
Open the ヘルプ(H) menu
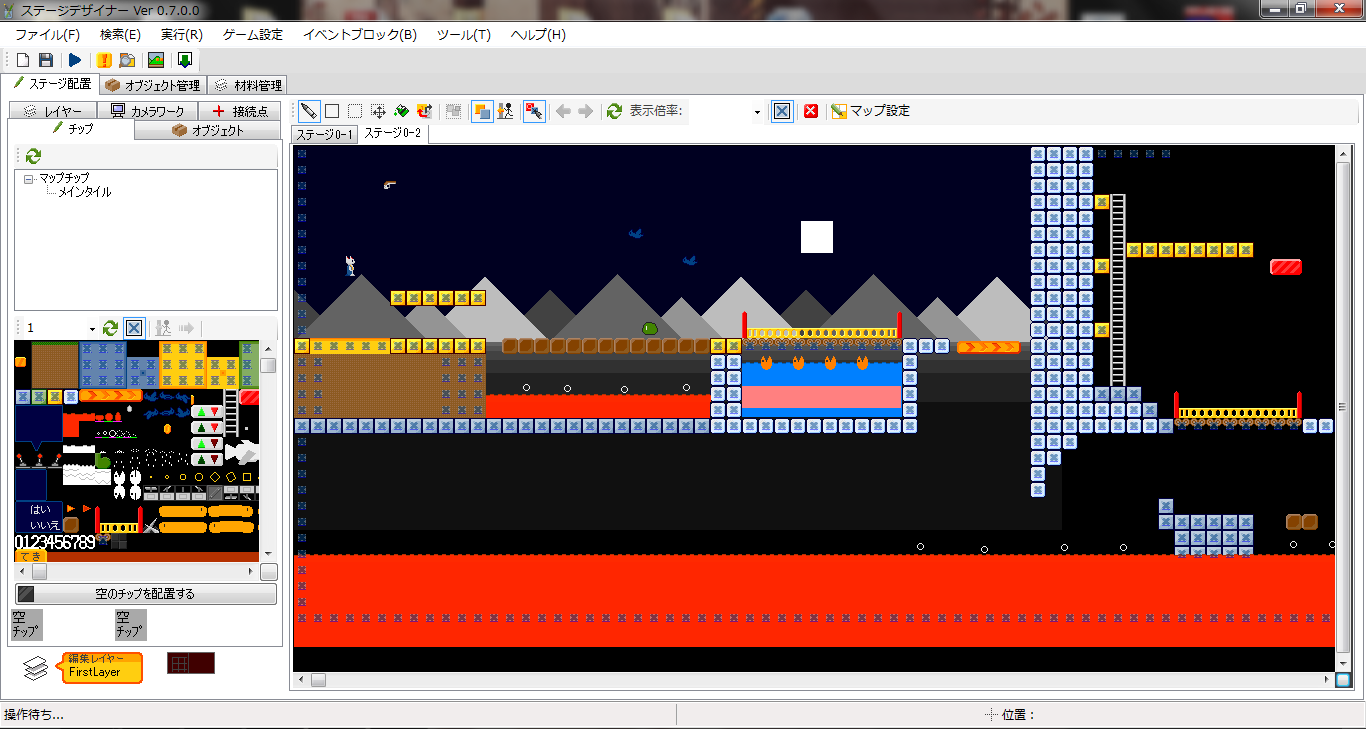(537, 34)
